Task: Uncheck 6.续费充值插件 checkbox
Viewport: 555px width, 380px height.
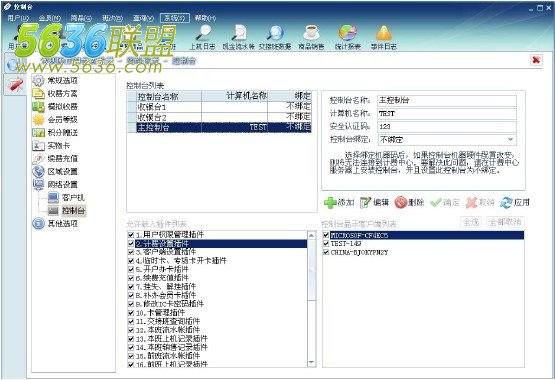Action: (x=131, y=278)
